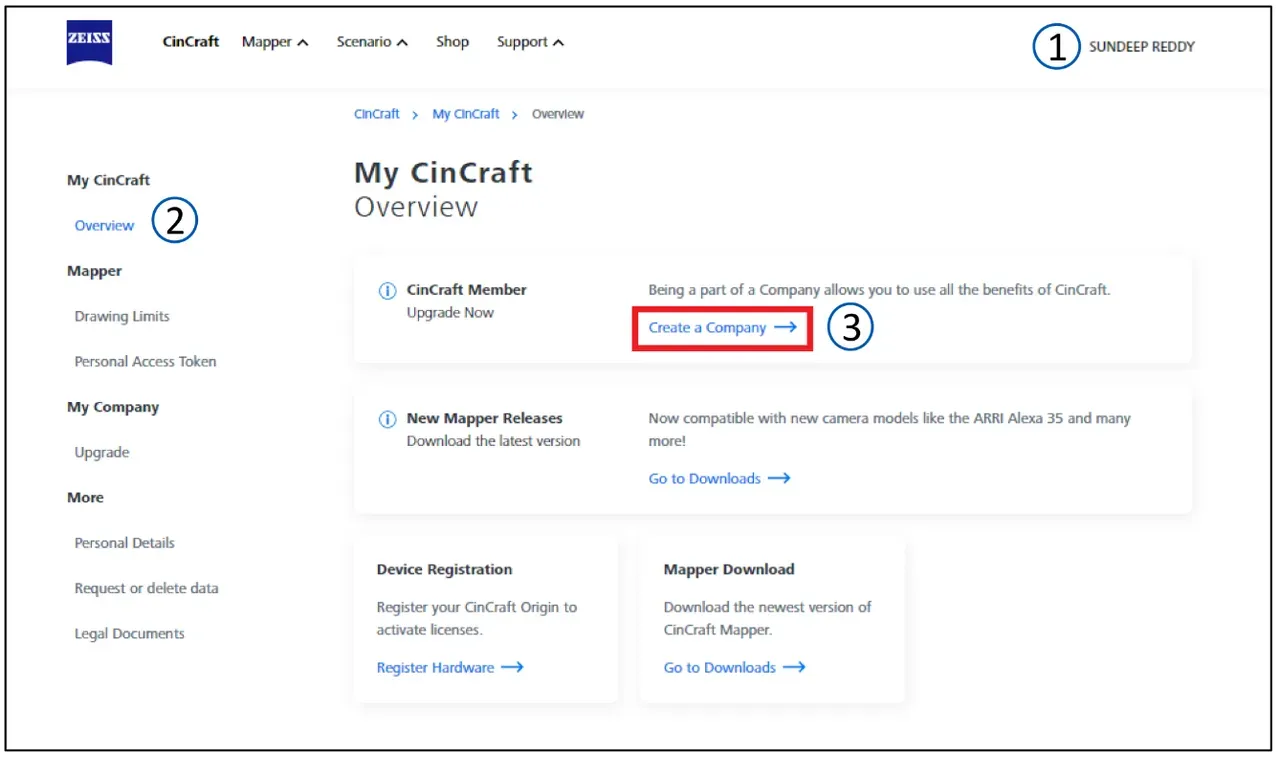Click the More sidebar heading
The width and height of the screenshot is (1280, 757).
coord(85,498)
